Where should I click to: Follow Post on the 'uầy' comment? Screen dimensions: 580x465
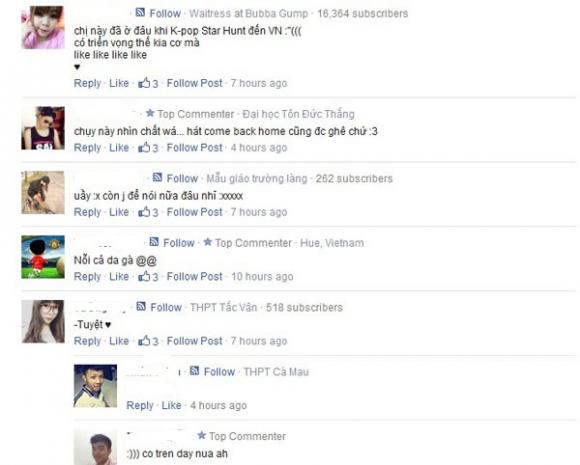pos(195,212)
